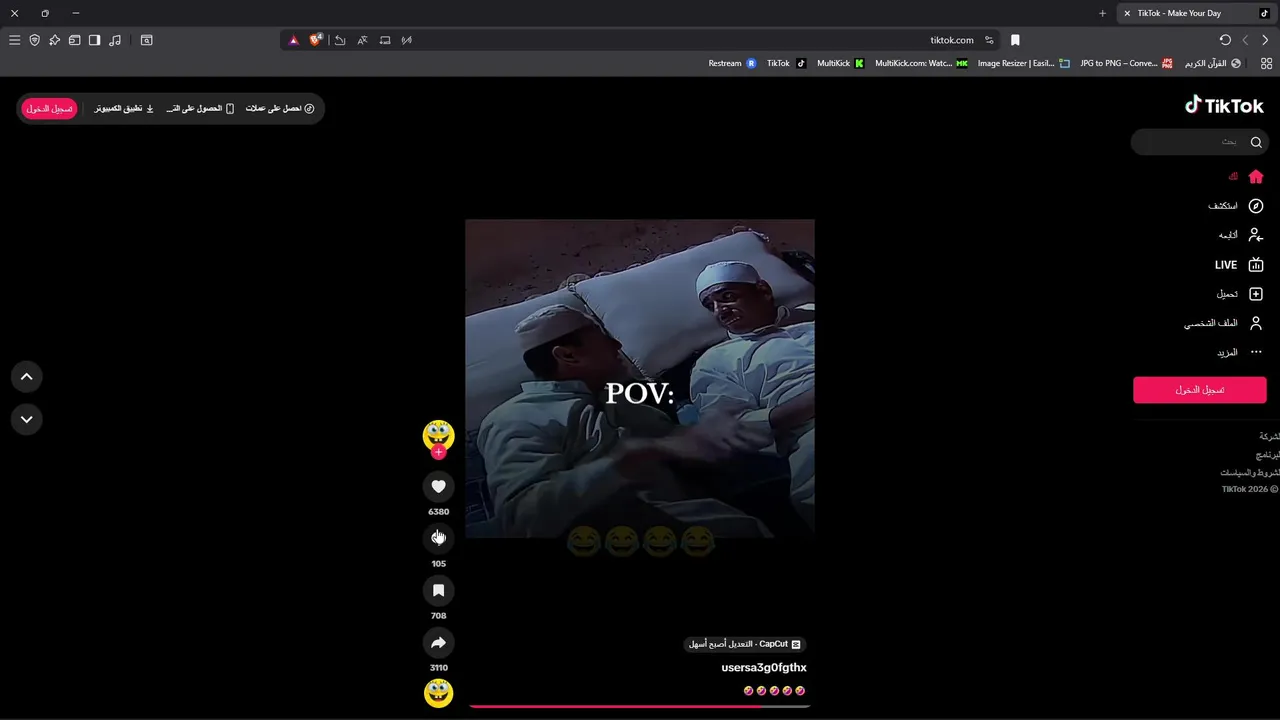The width and height of the screenshot is (1280, 720).
Task: Go forward with the right chevron
Action: pyautogui.click(x=1265, y=40)
